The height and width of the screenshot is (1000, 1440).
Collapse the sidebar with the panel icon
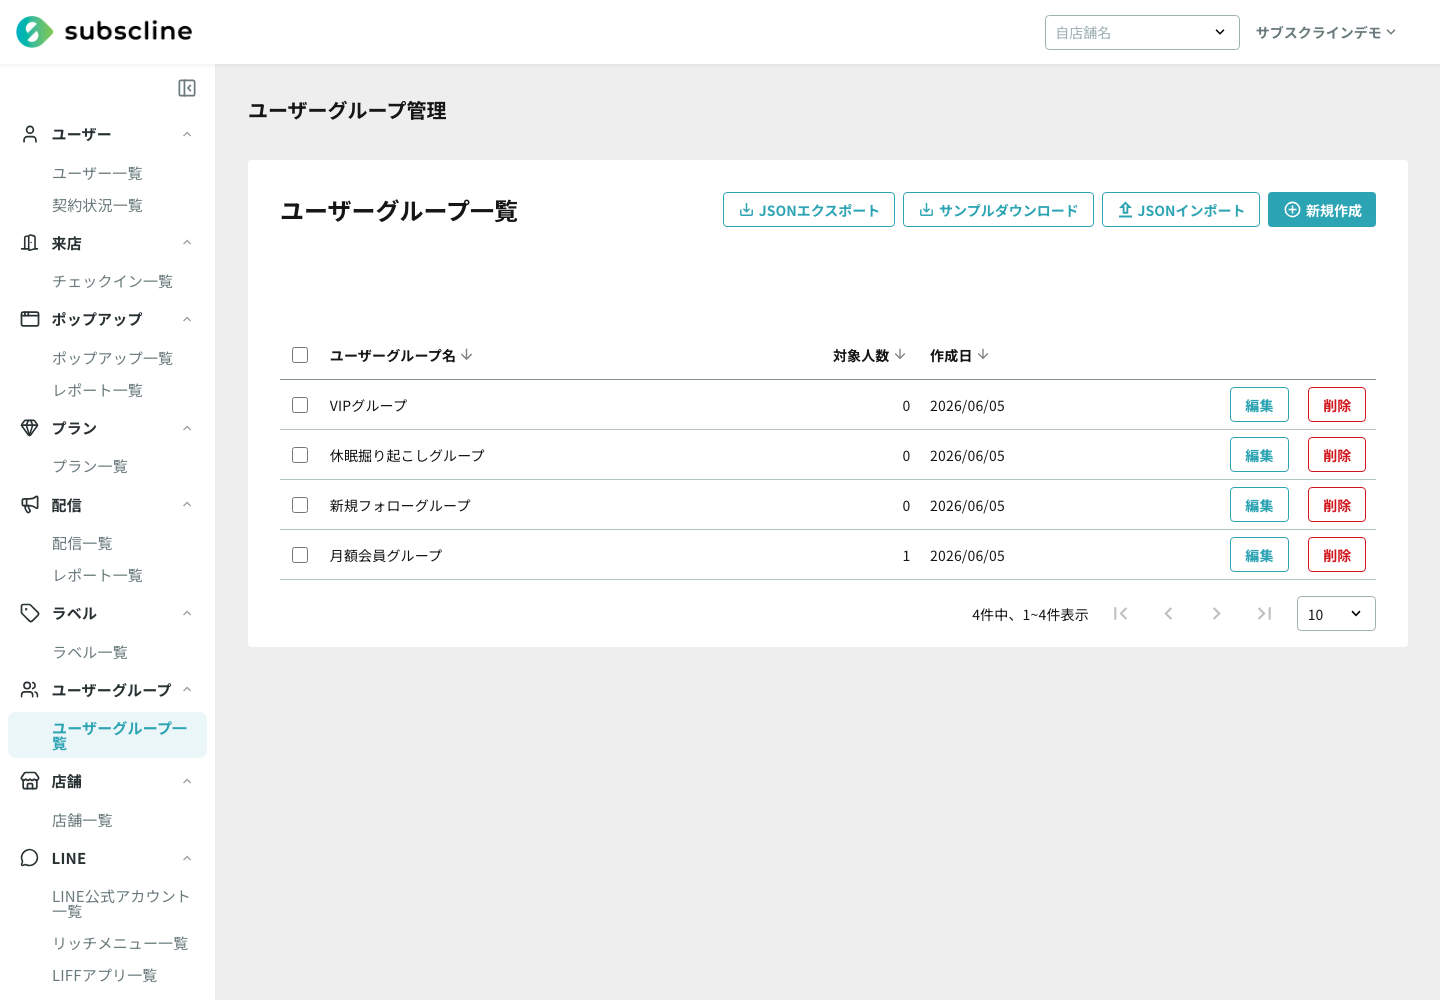[x=187, y=88]
